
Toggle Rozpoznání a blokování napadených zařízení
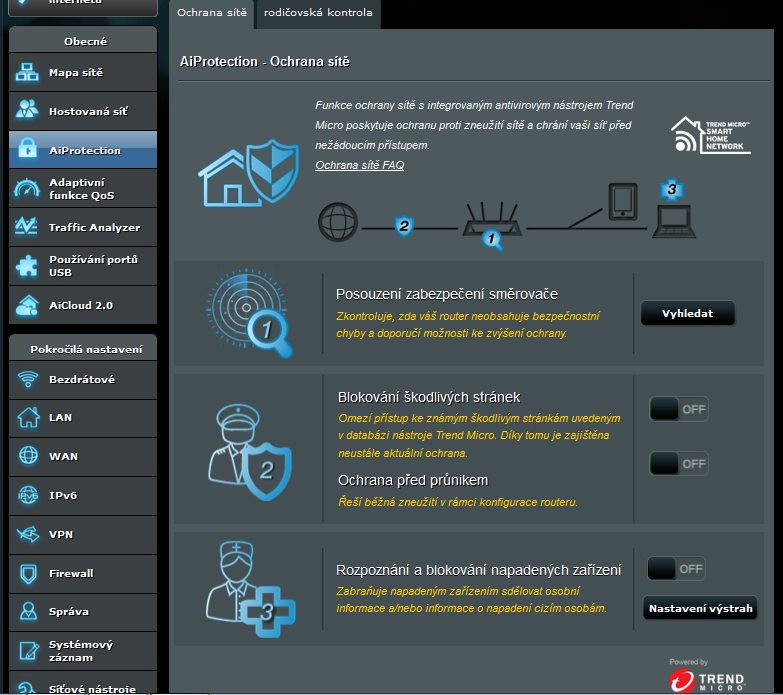click(676, 569)
